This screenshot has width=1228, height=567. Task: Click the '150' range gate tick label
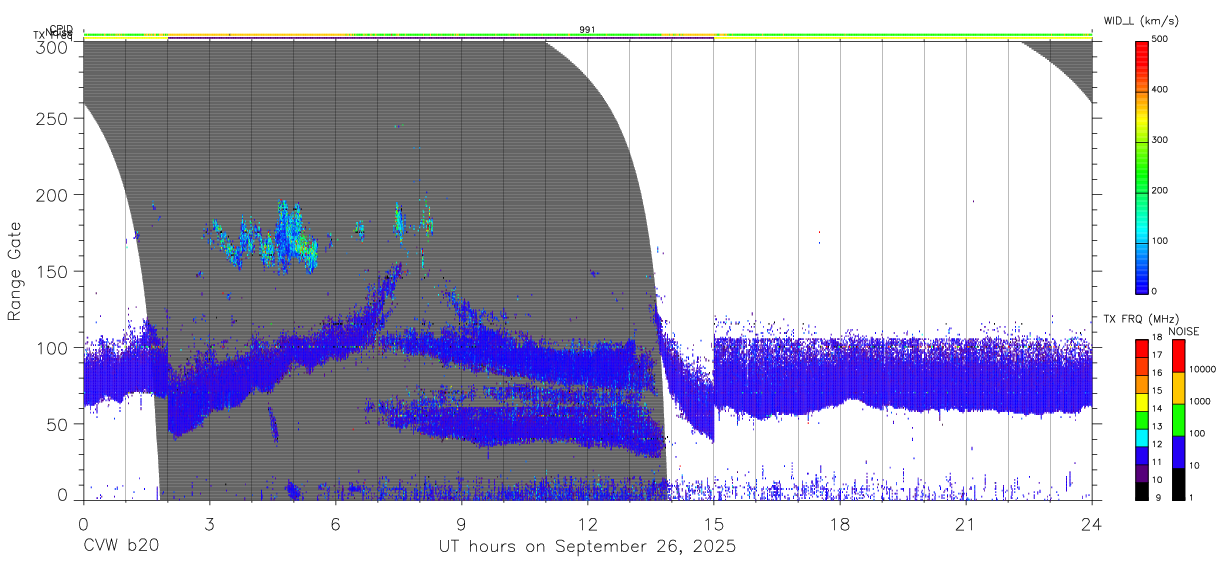pos(53,271)
